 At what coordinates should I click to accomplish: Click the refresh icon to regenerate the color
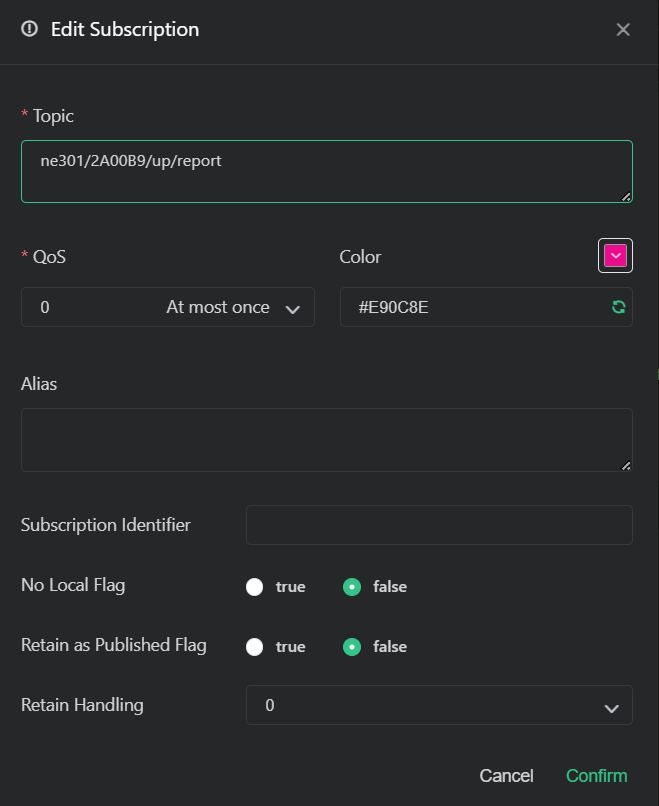pyautogui.click(x=617, y=307)
